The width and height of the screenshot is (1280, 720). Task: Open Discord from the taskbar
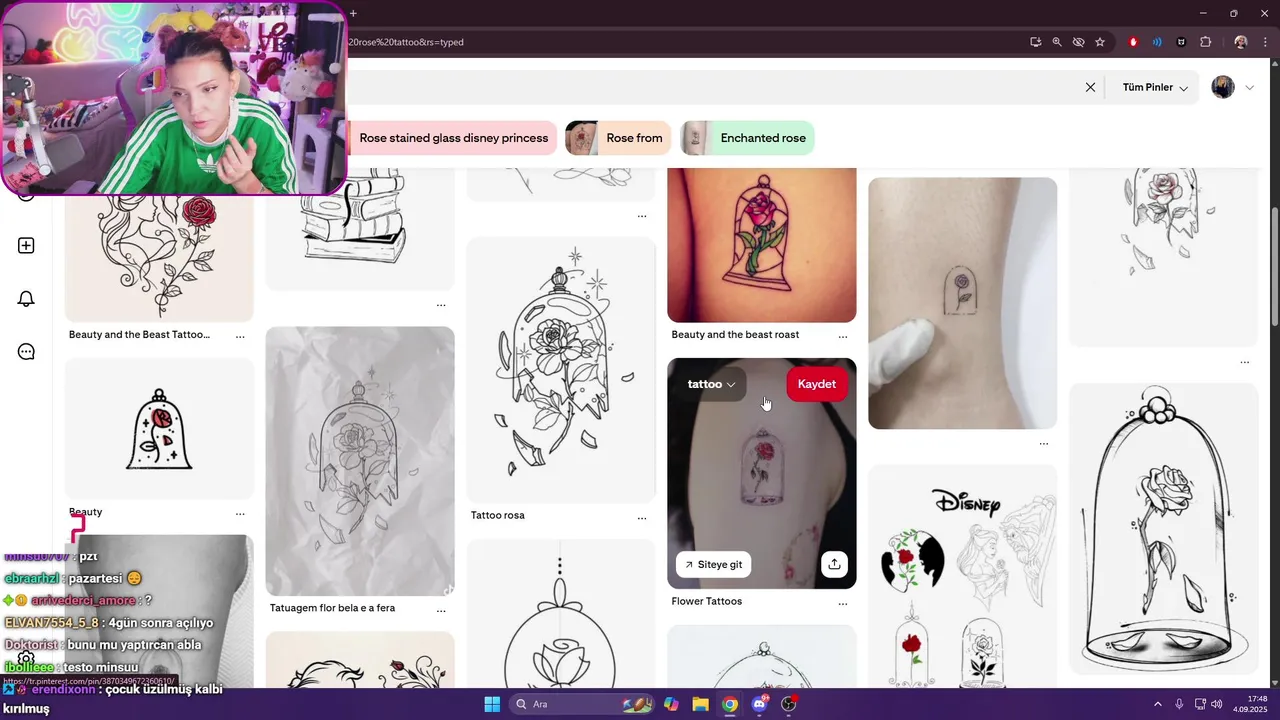[759, 704]
